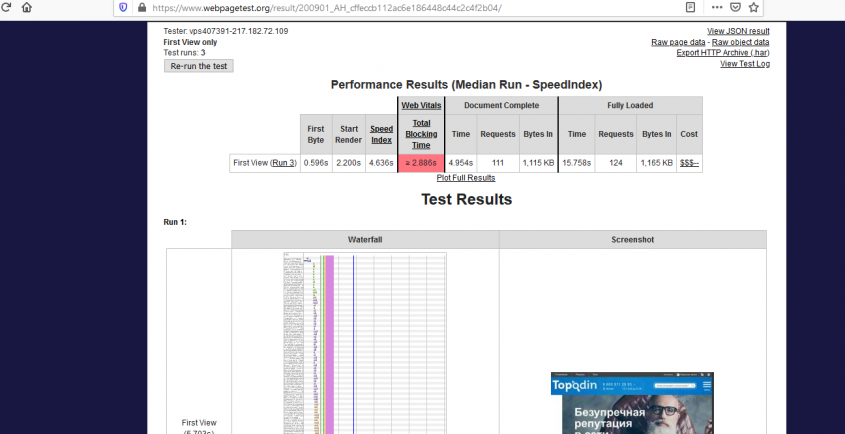
Task: Show site security info via the padlock
Action: pos(140,7)
